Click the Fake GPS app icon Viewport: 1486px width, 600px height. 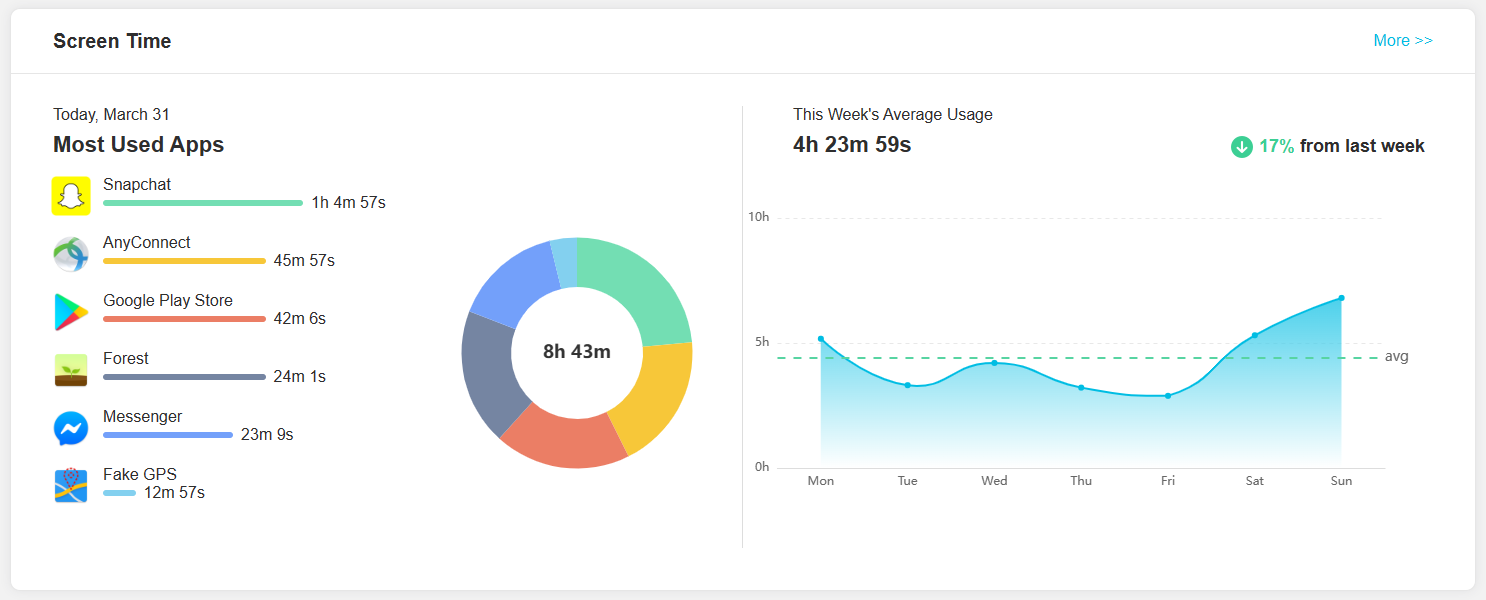click(71, 485)
